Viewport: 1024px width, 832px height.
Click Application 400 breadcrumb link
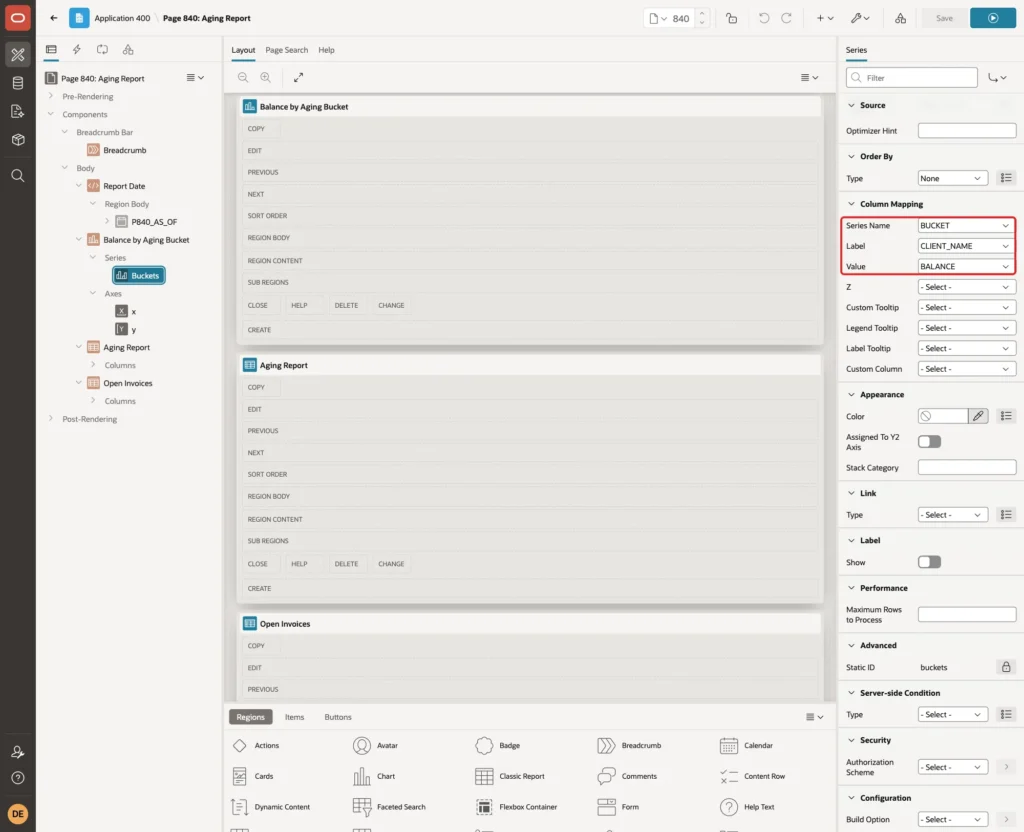pos(122,18)
